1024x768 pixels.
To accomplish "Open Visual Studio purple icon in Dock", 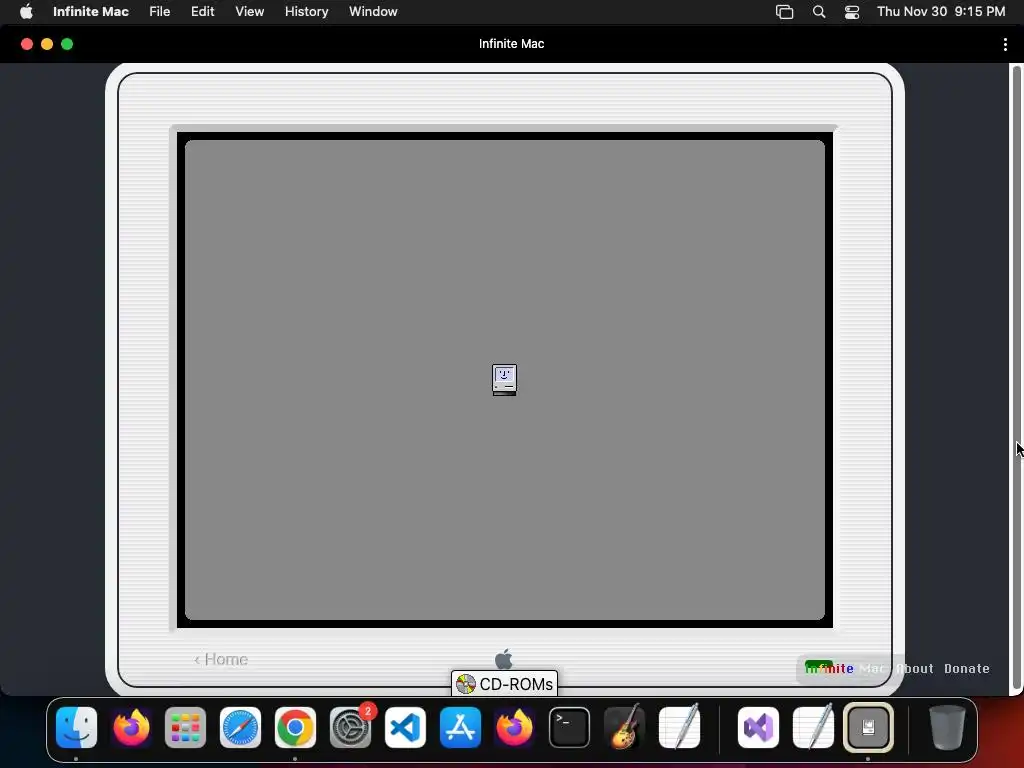I will pyautogui.click(x=758, y=727).
